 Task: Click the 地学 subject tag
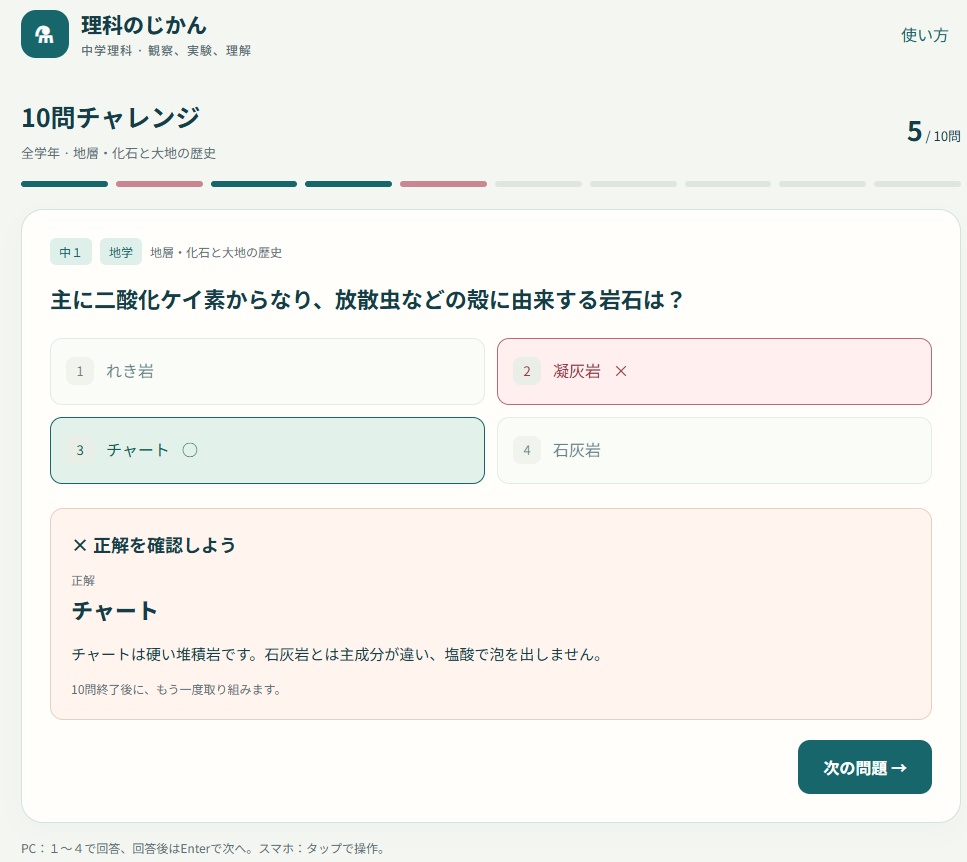[121, 252]
